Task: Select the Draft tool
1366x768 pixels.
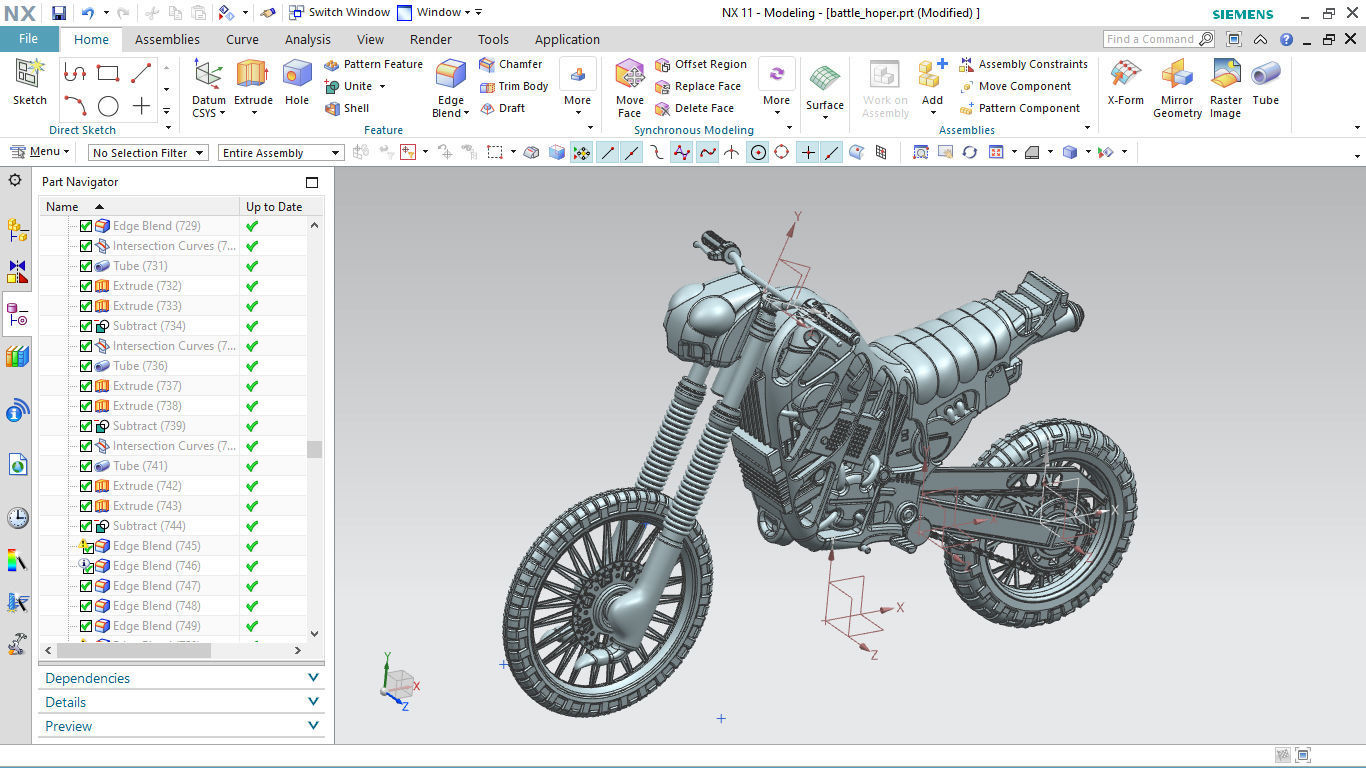Action: click(502, 108)
